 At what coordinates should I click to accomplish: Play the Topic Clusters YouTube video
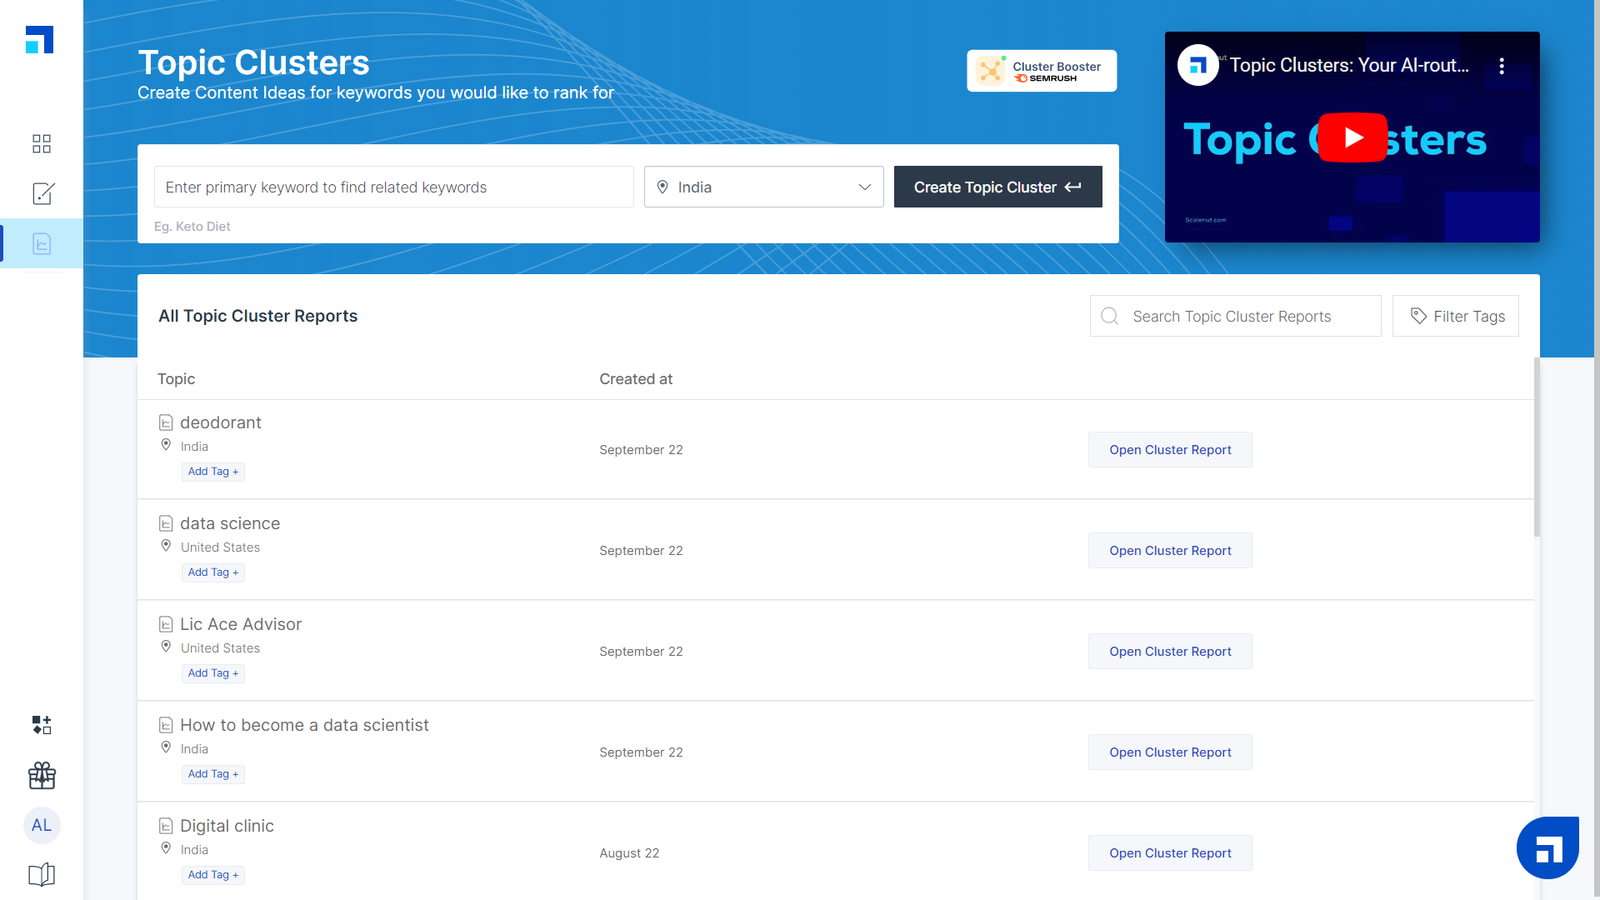pos(1352,138)
